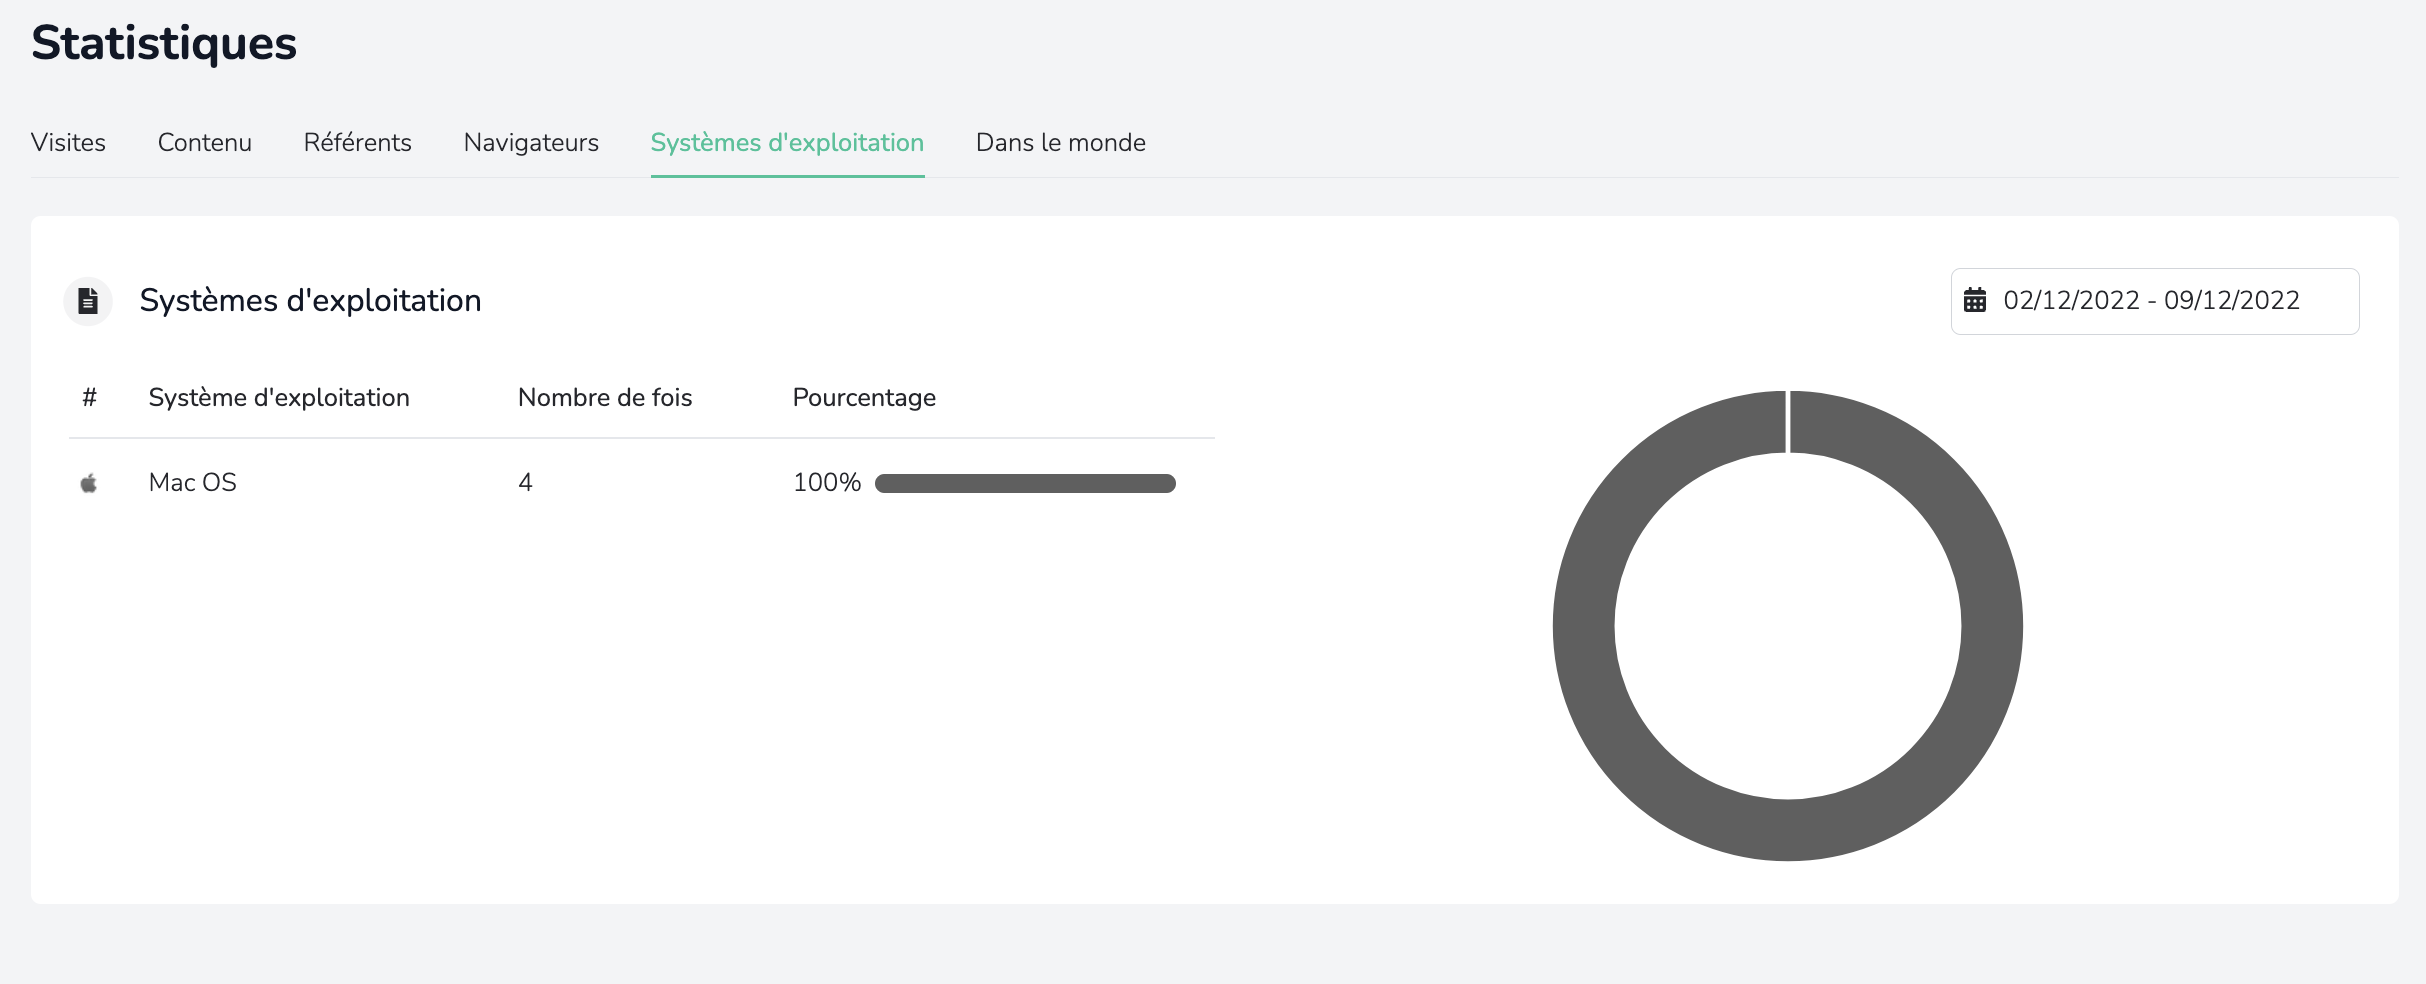This screenshot has height=984, width=2426.
Task: Open the date range picker 02/12/2022 - 09/12/2022
Action: 2155,301
